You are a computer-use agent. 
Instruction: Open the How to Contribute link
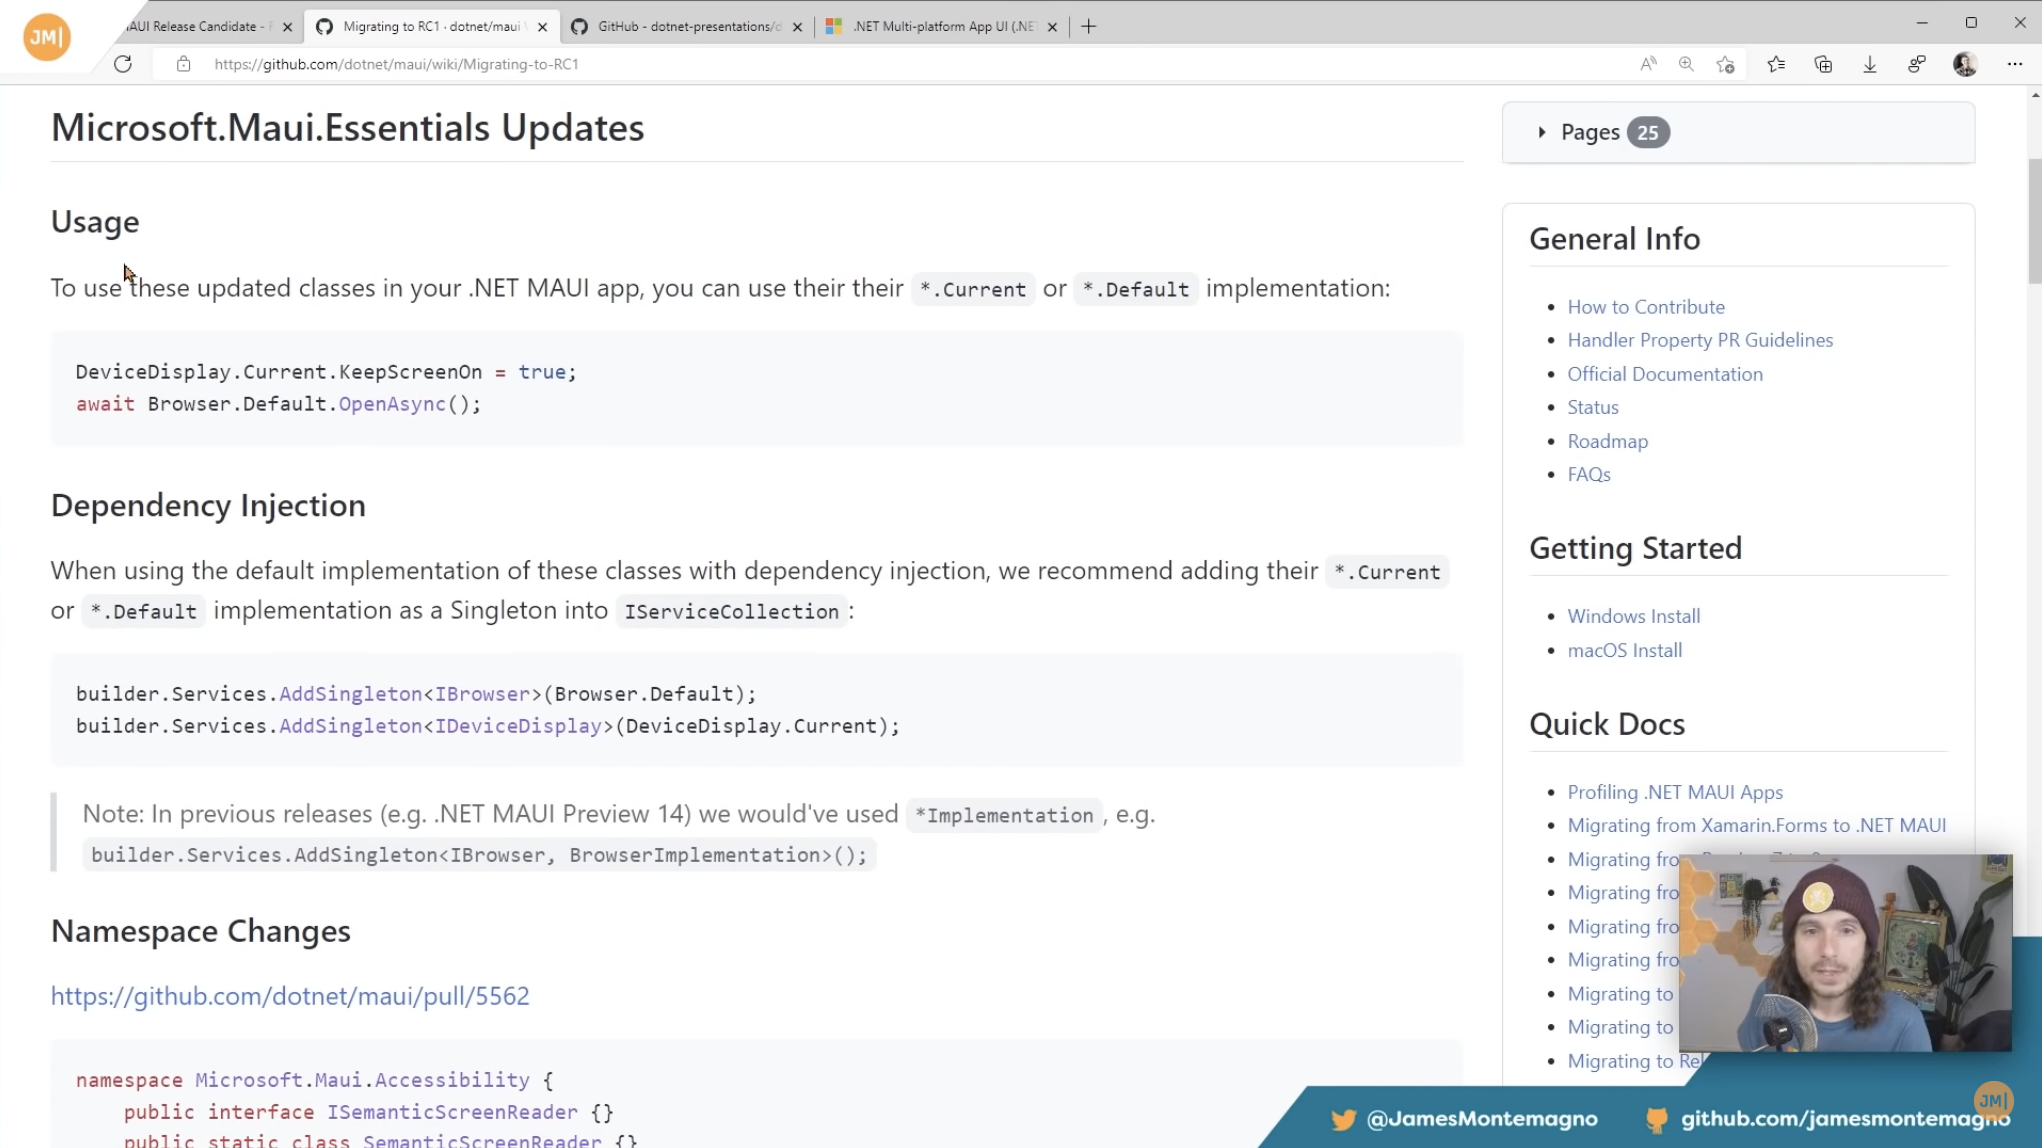[x=1646, y=307]
